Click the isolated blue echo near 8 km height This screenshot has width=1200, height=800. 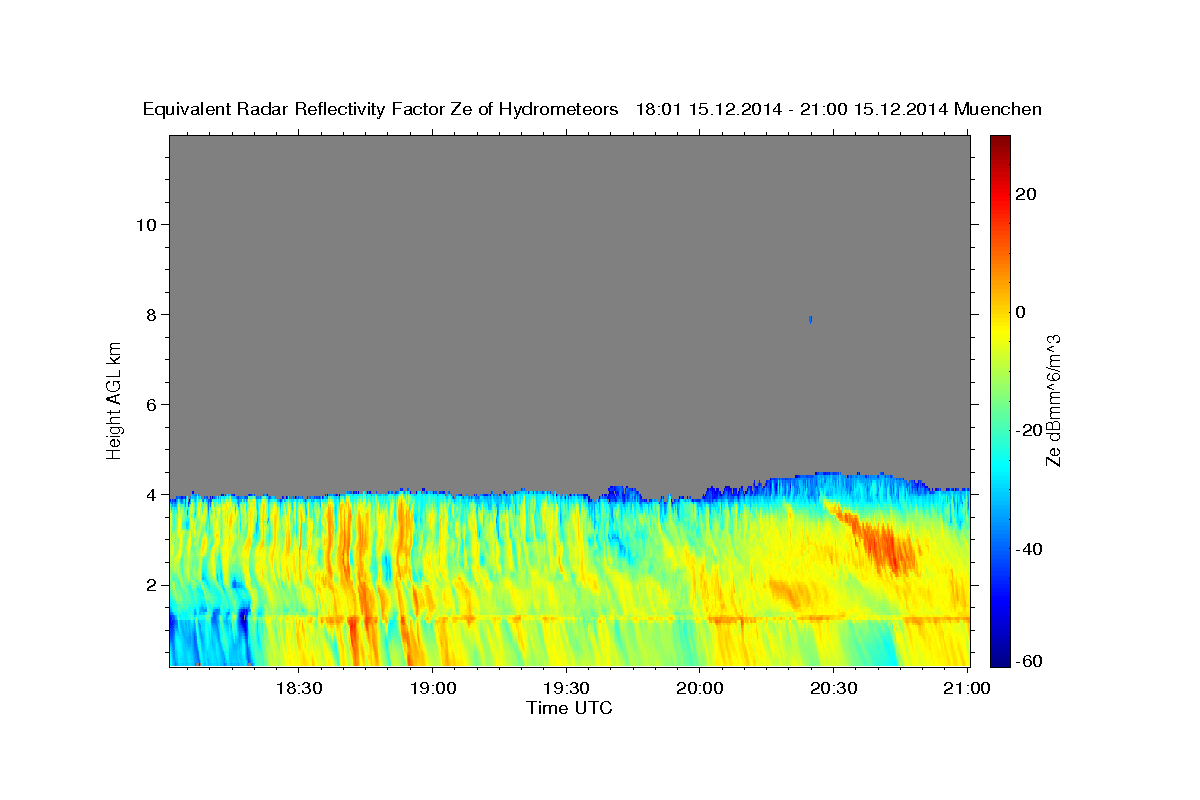pyautogui.click(x=810, y=319)
